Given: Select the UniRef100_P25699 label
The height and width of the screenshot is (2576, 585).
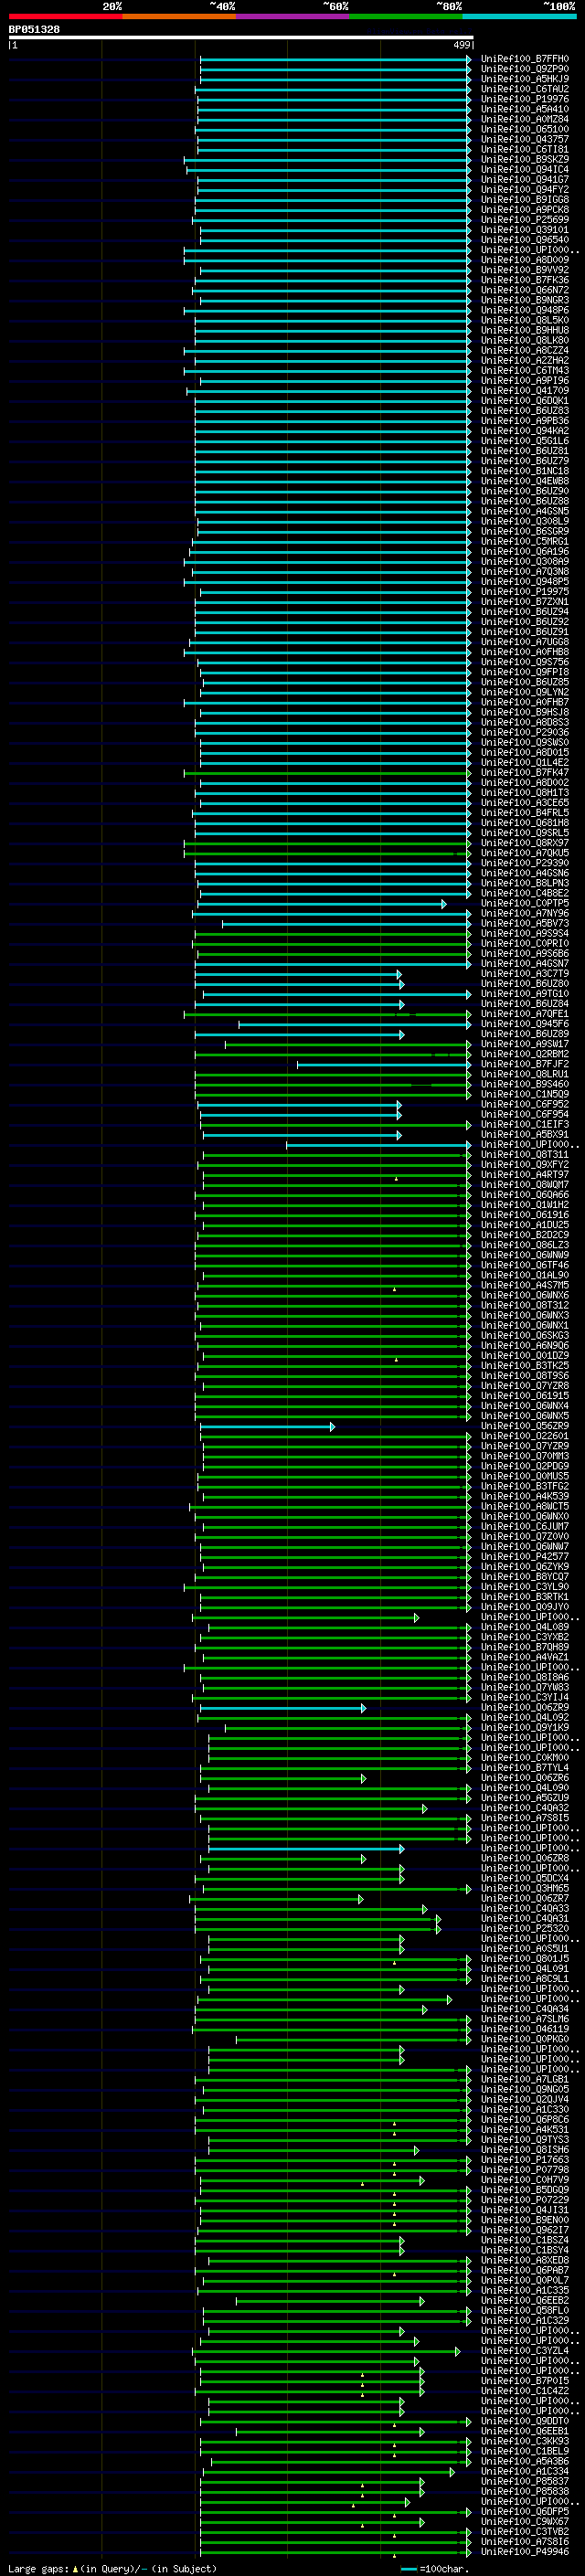Looking at the screenshot, I should click(x=524, y=220).
